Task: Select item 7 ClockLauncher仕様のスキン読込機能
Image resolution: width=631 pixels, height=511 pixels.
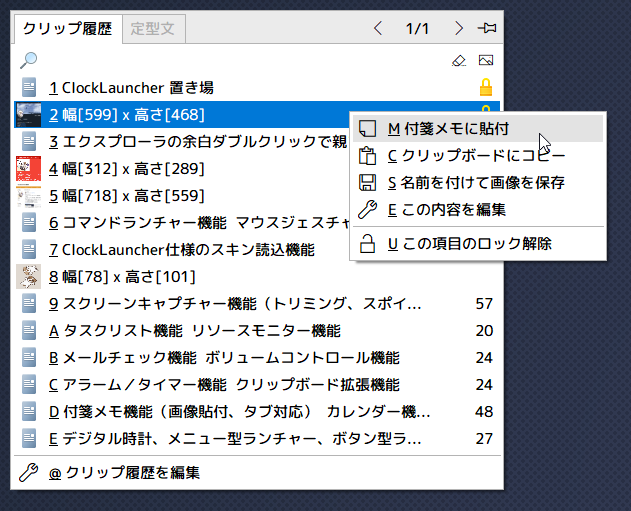Action: pyautogui.click(x=182, y=249)
